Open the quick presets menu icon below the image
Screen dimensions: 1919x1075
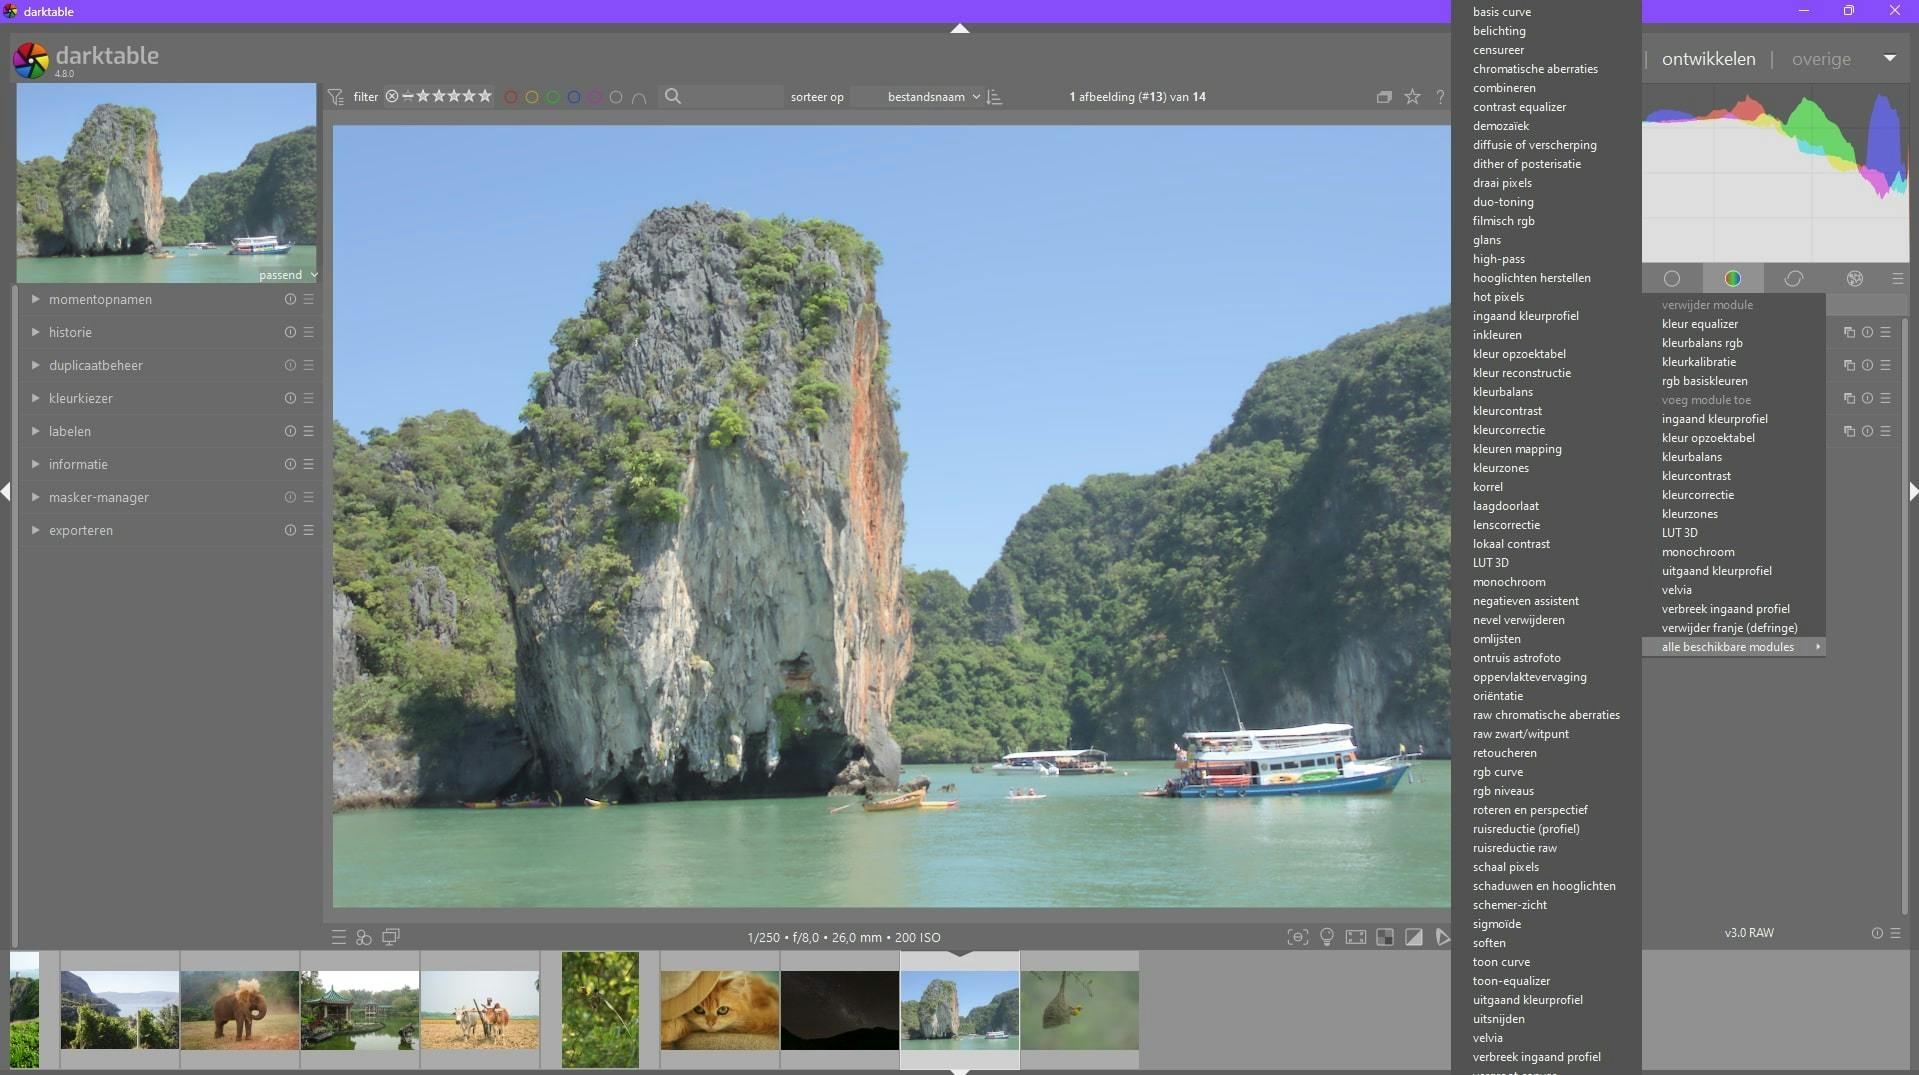click(x=339, y=937)
